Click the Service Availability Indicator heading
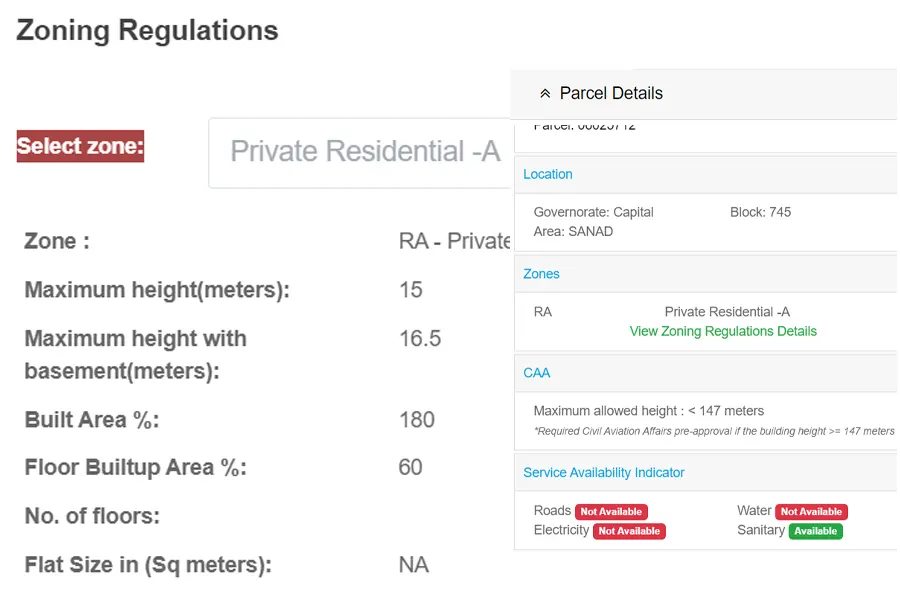The width and height of the screenshot is (900, 600). pyautogui.click(x=603, y=473)
